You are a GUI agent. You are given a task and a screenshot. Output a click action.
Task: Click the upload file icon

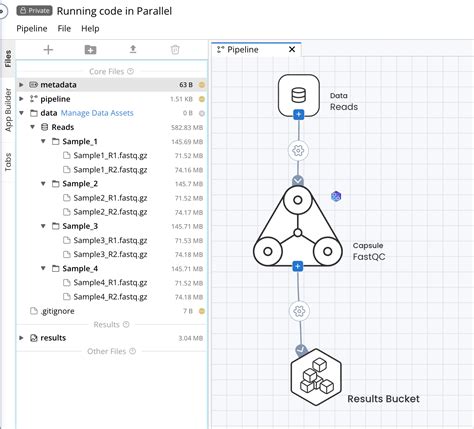[133, 50]
